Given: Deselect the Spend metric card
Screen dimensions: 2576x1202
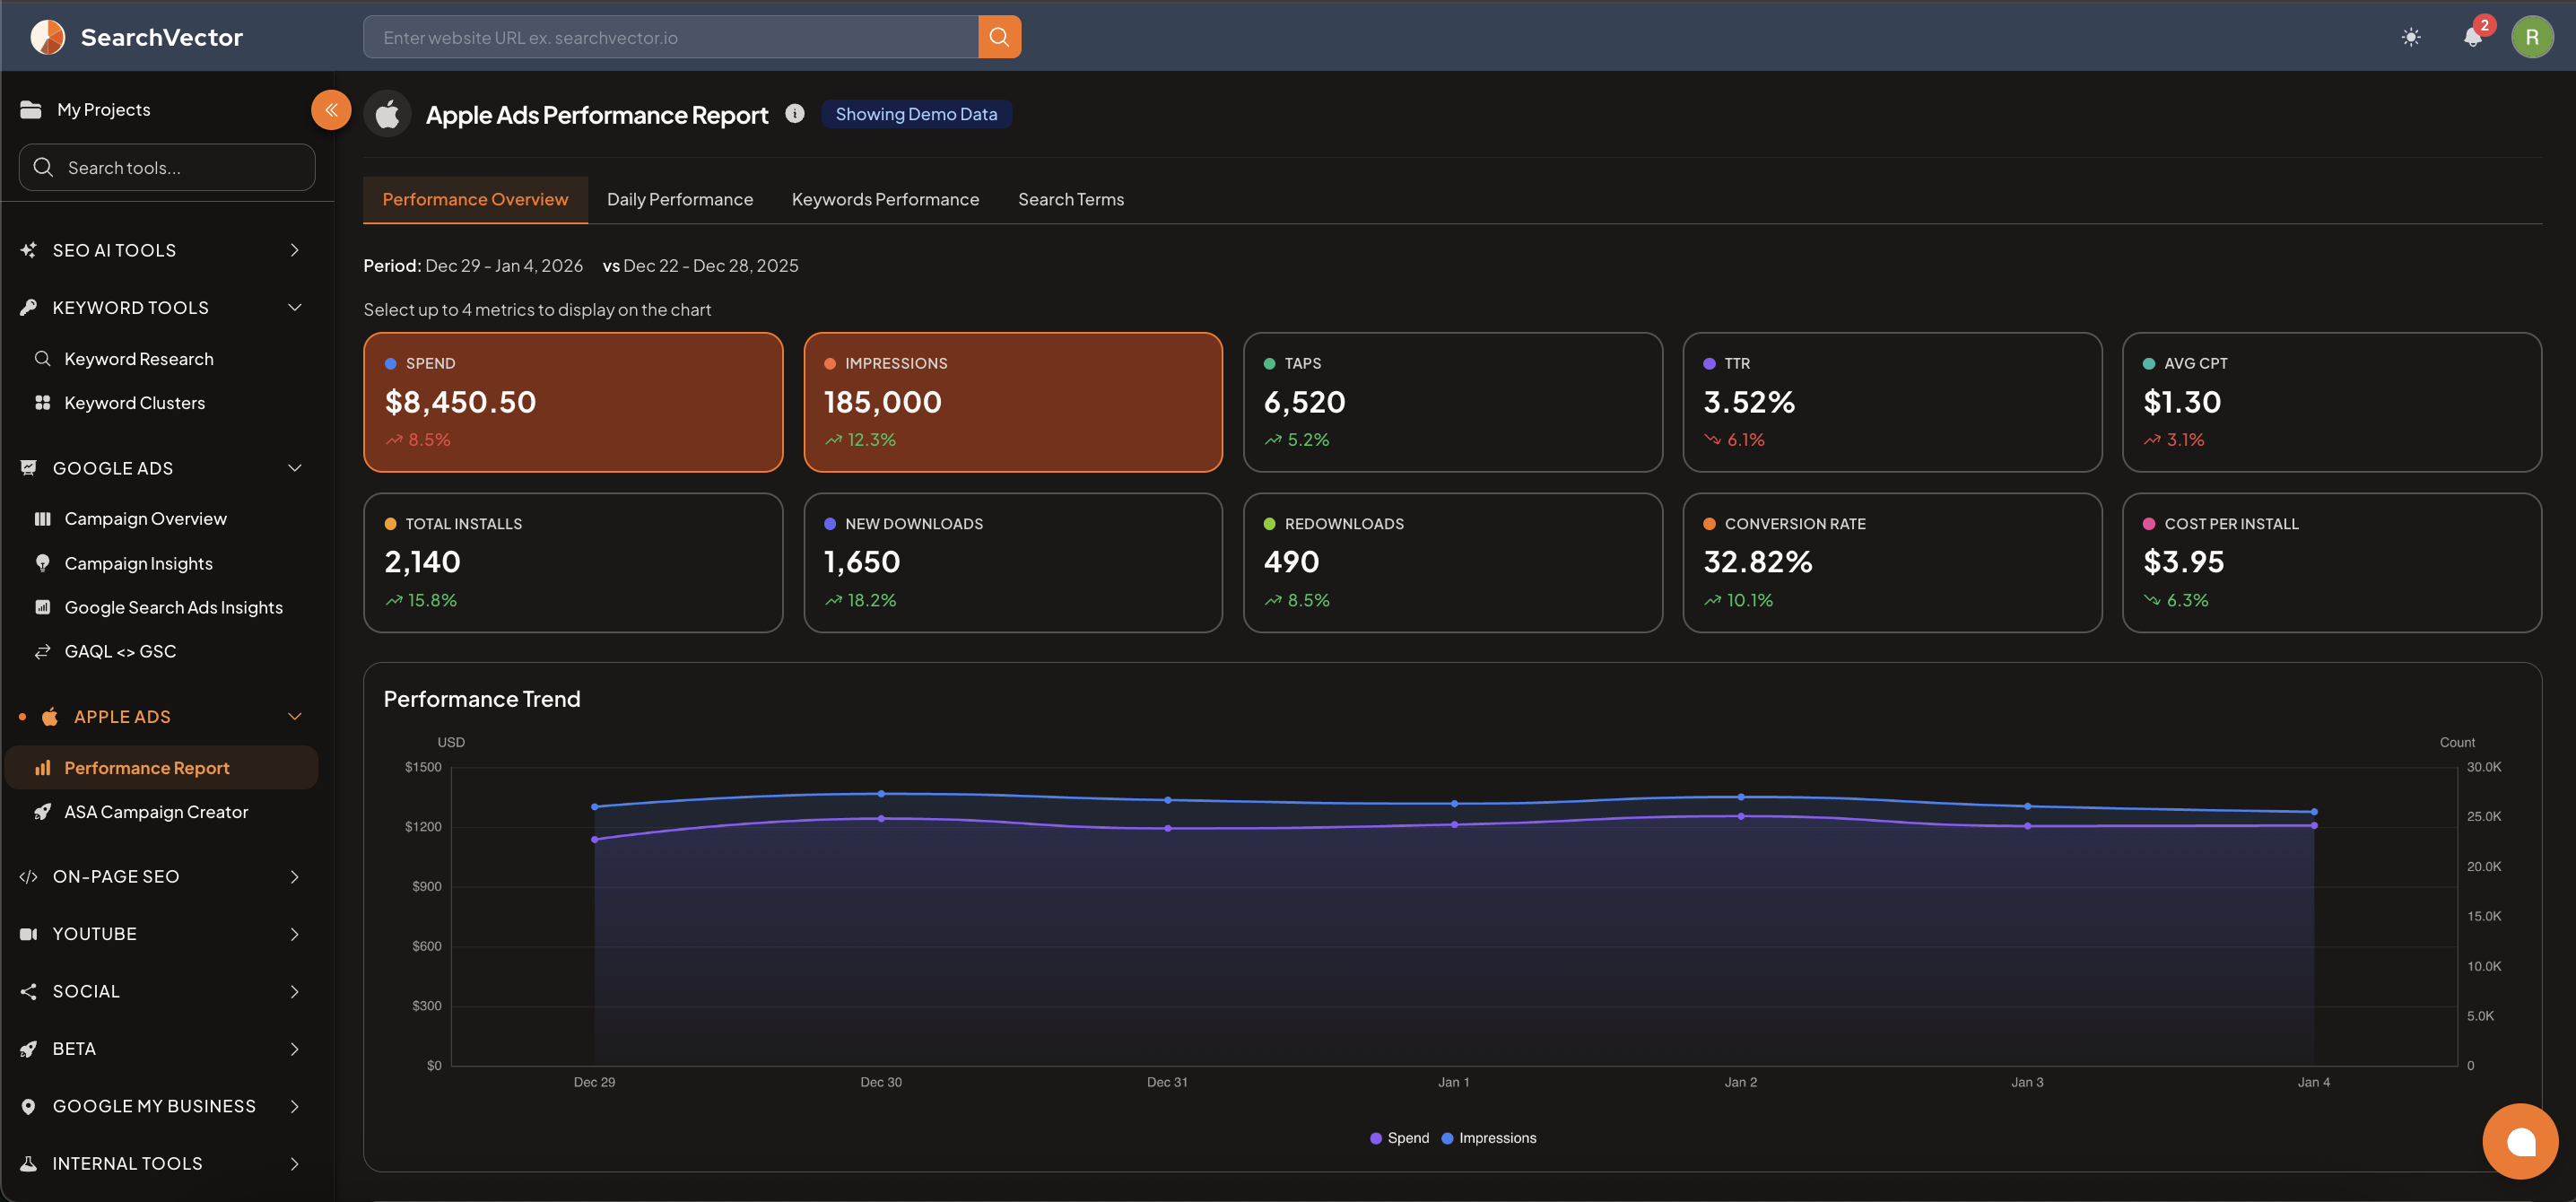Looking at the screenshot, I should tap(573, 402).
